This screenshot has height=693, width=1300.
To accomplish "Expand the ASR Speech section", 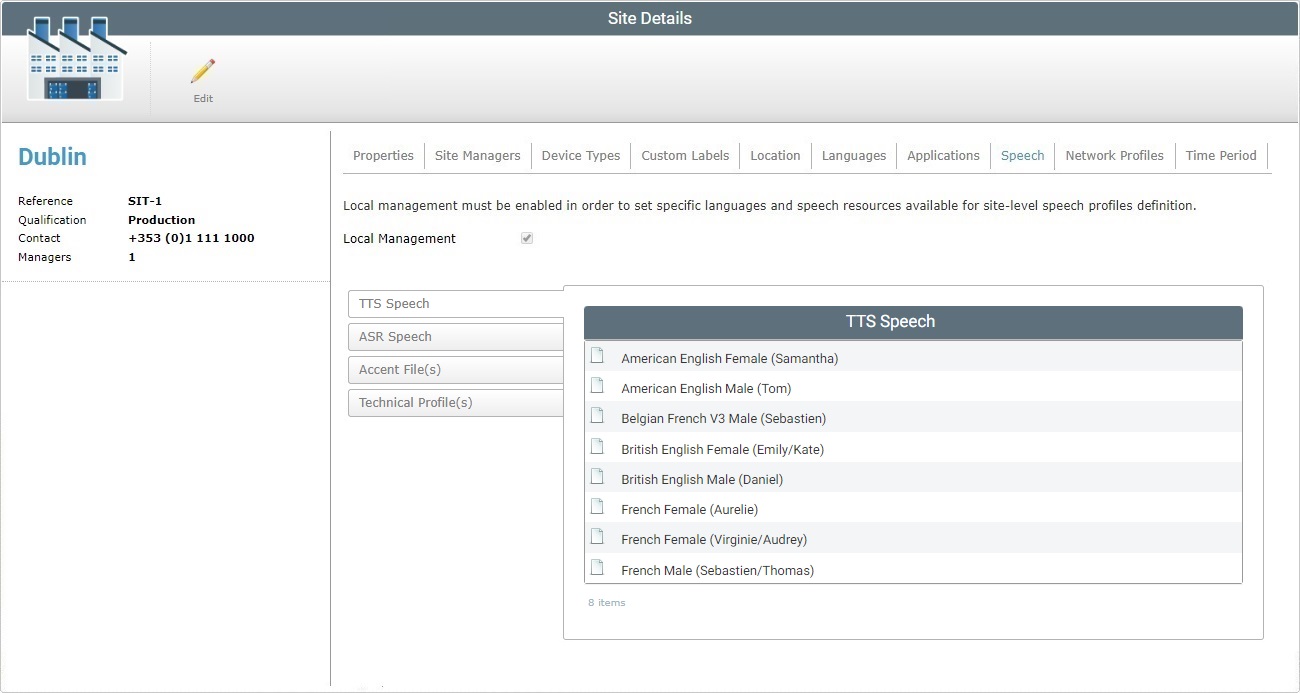I will 456,337.
